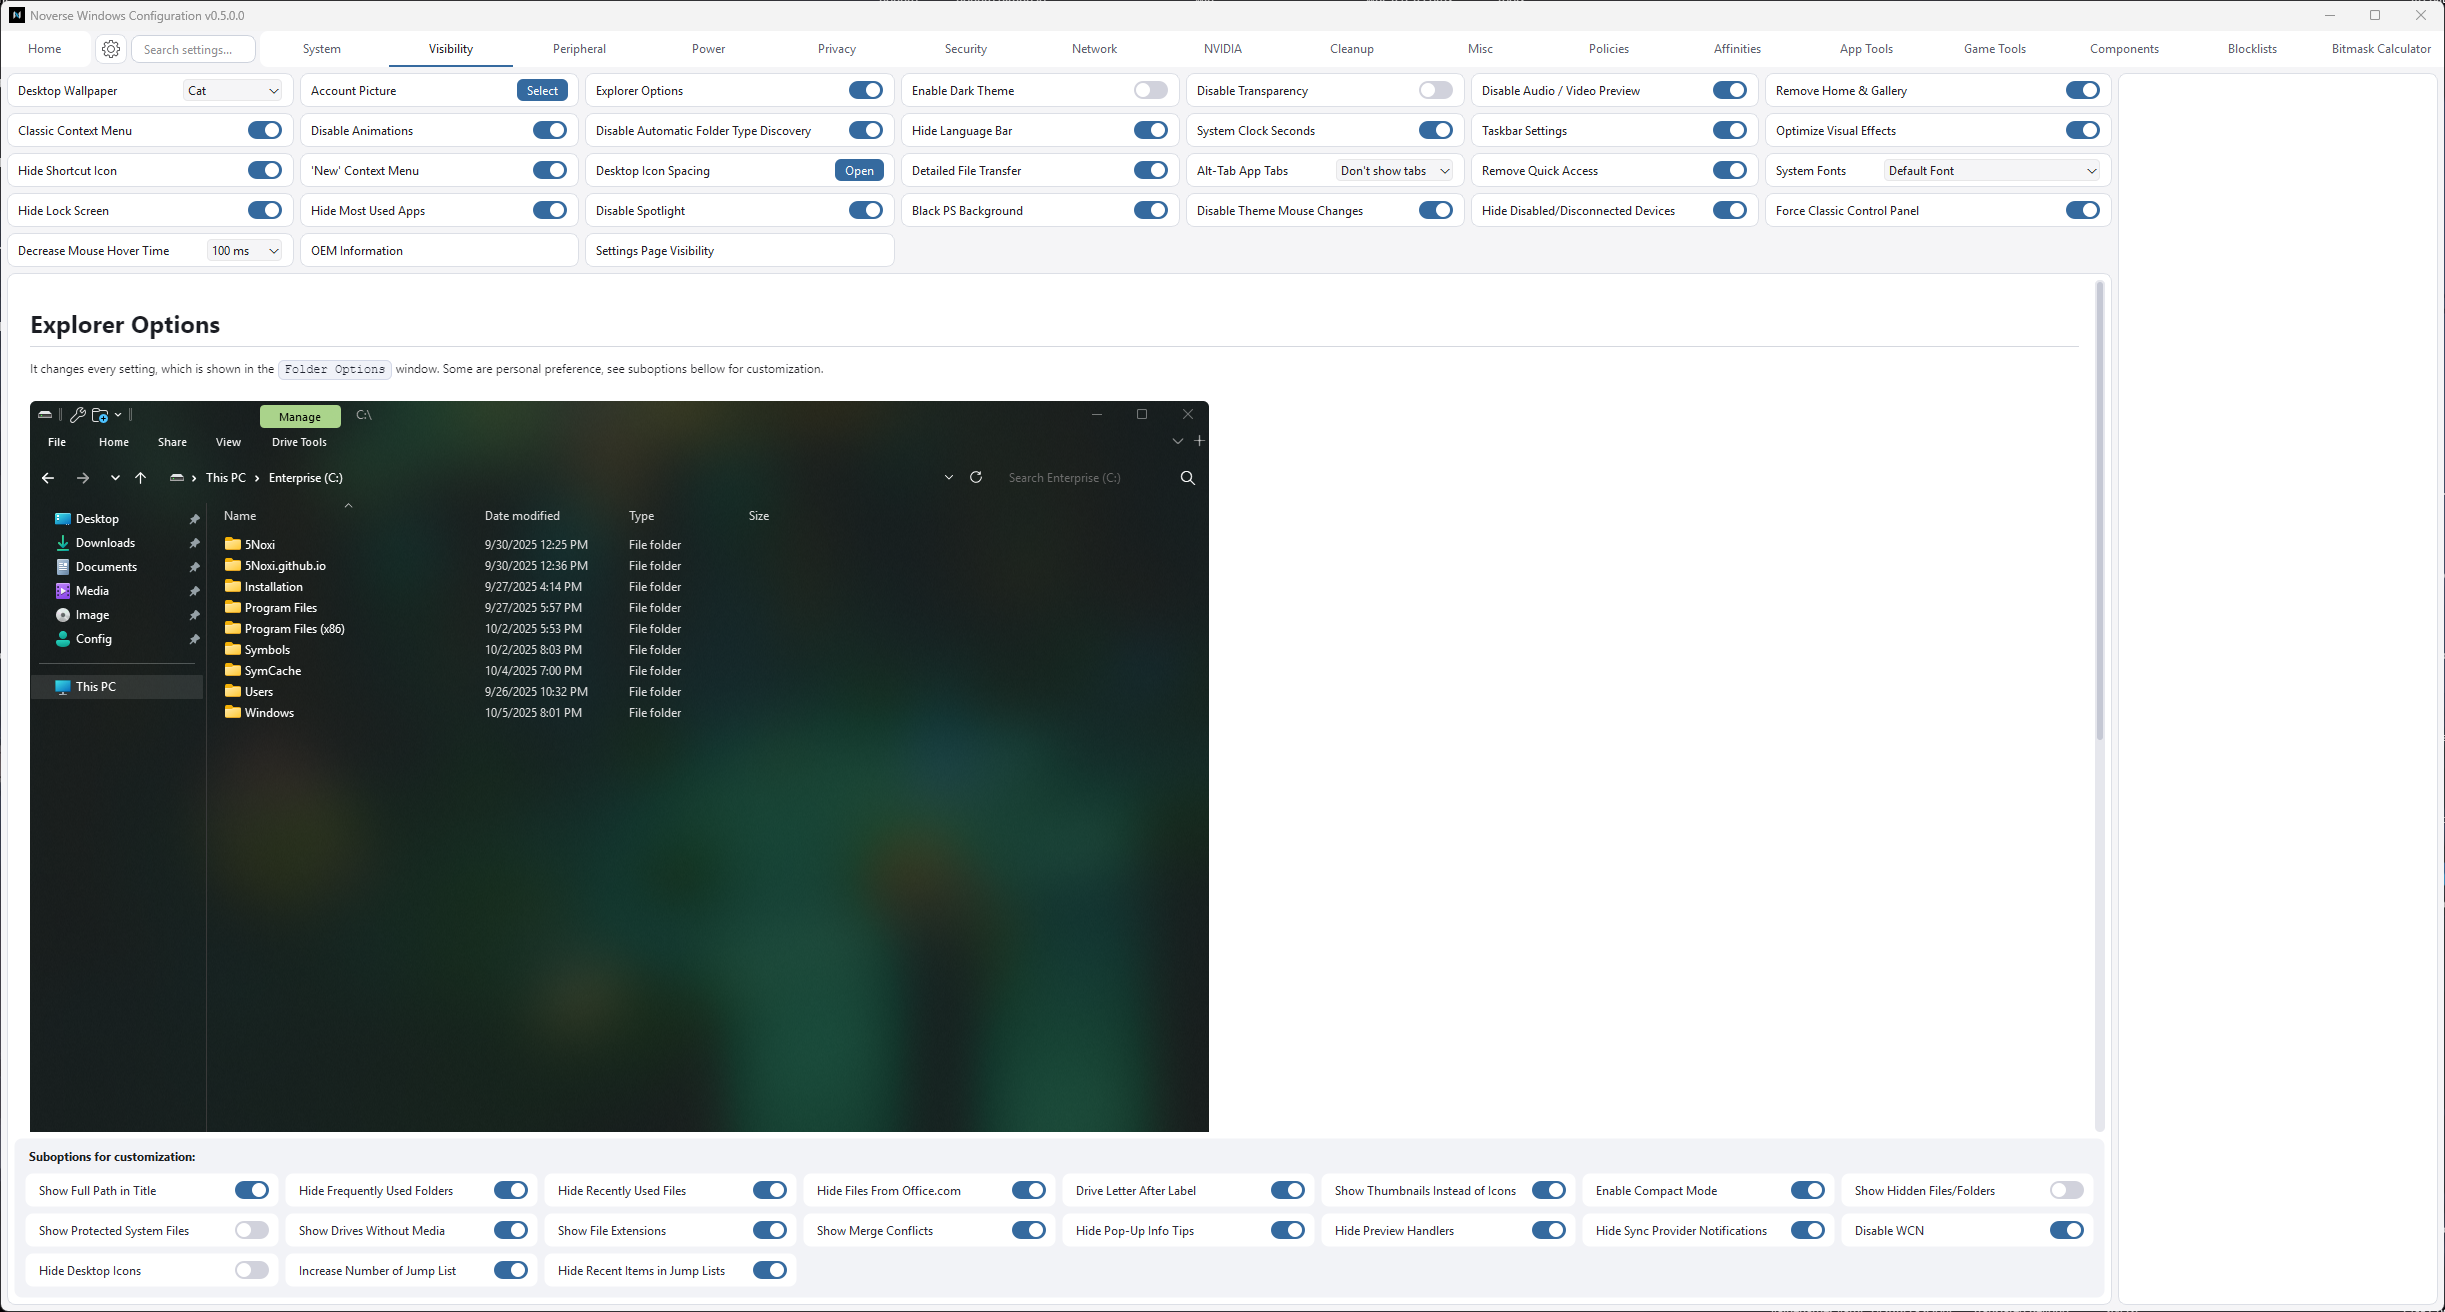The height and width of the screenshot is (1312, 2445).
Task: Click the up arrow in Explorer preview
Action: click(x=141, y=478)
